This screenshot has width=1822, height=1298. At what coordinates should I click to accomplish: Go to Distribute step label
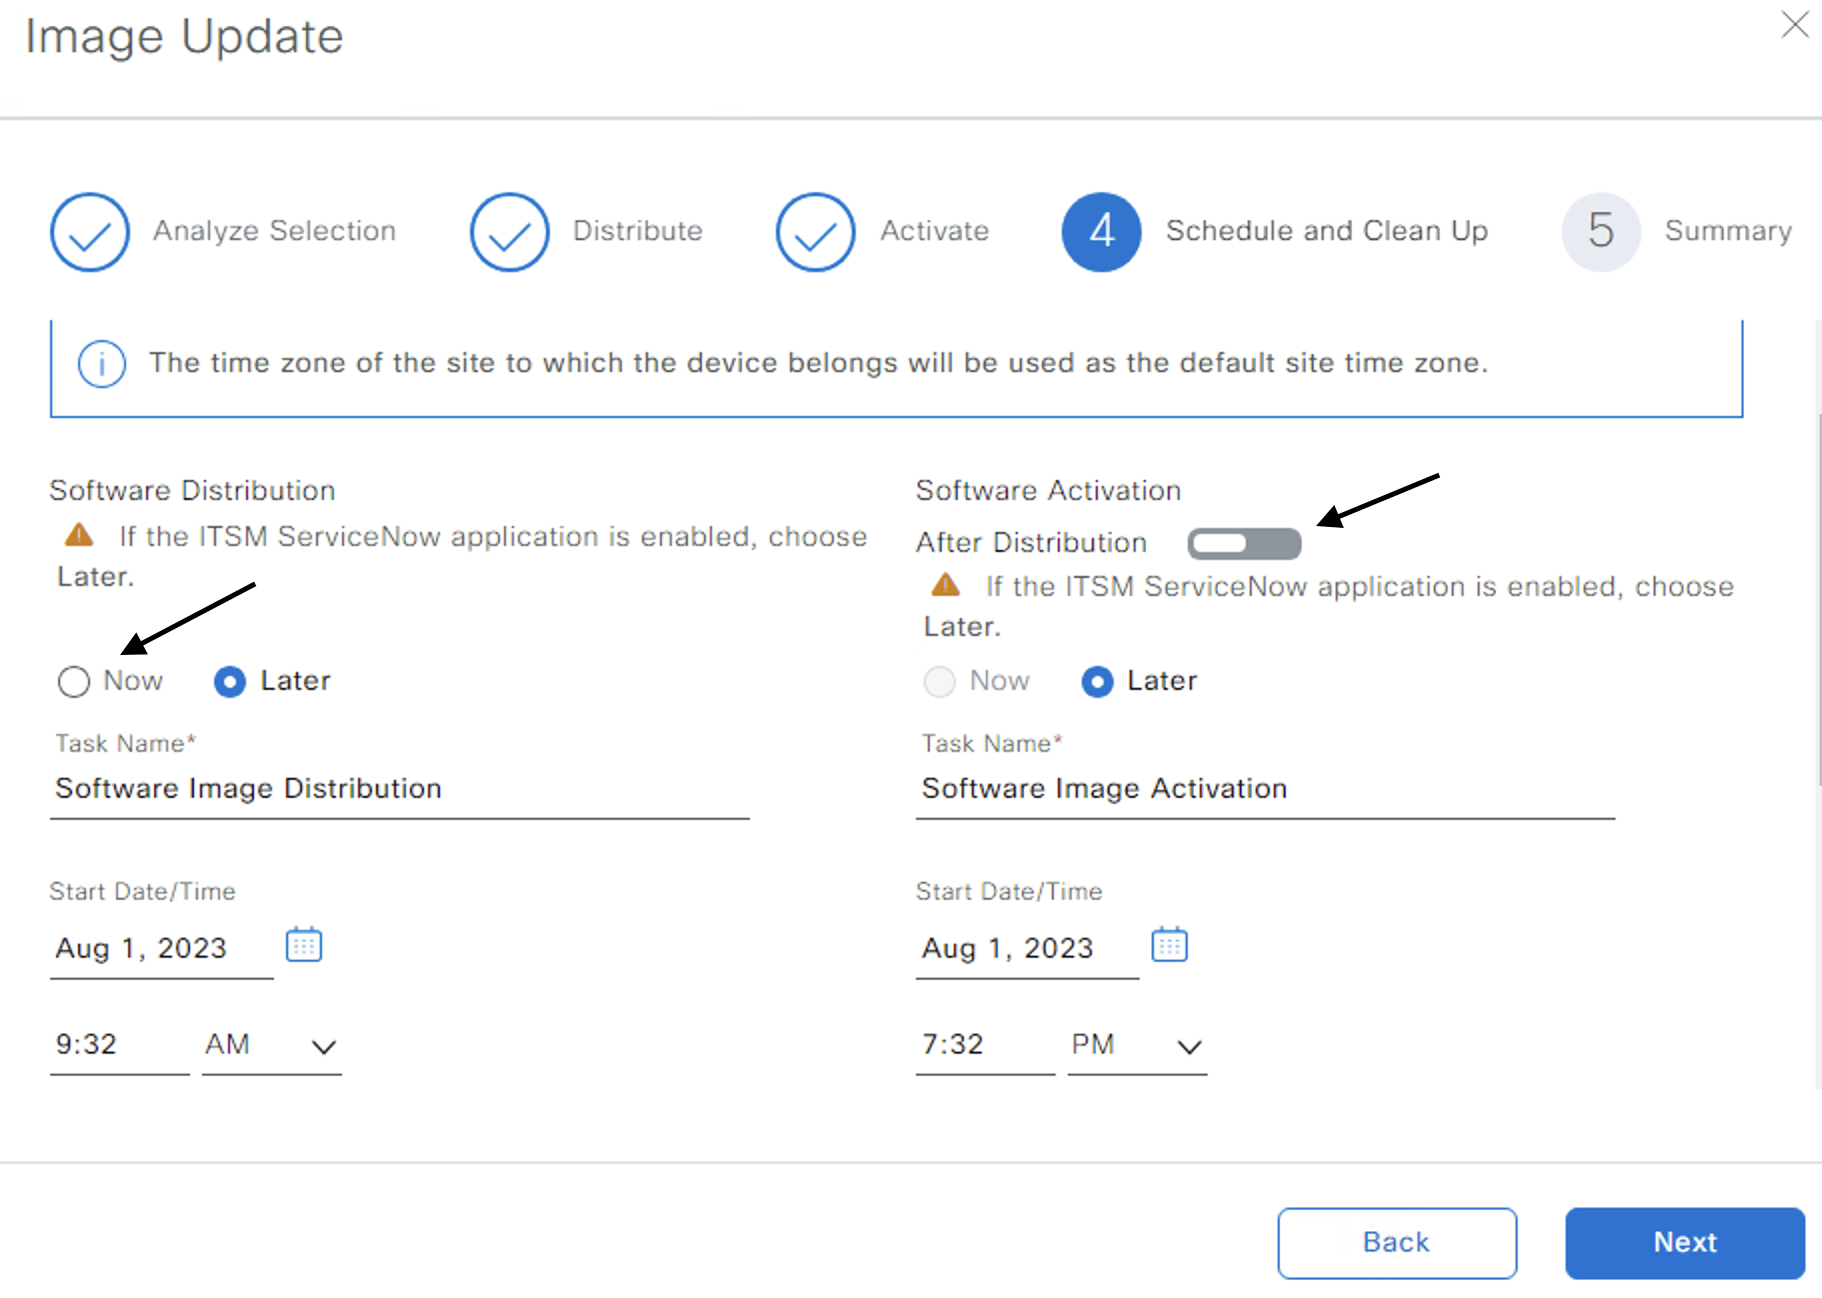click(x=638, y=231)
